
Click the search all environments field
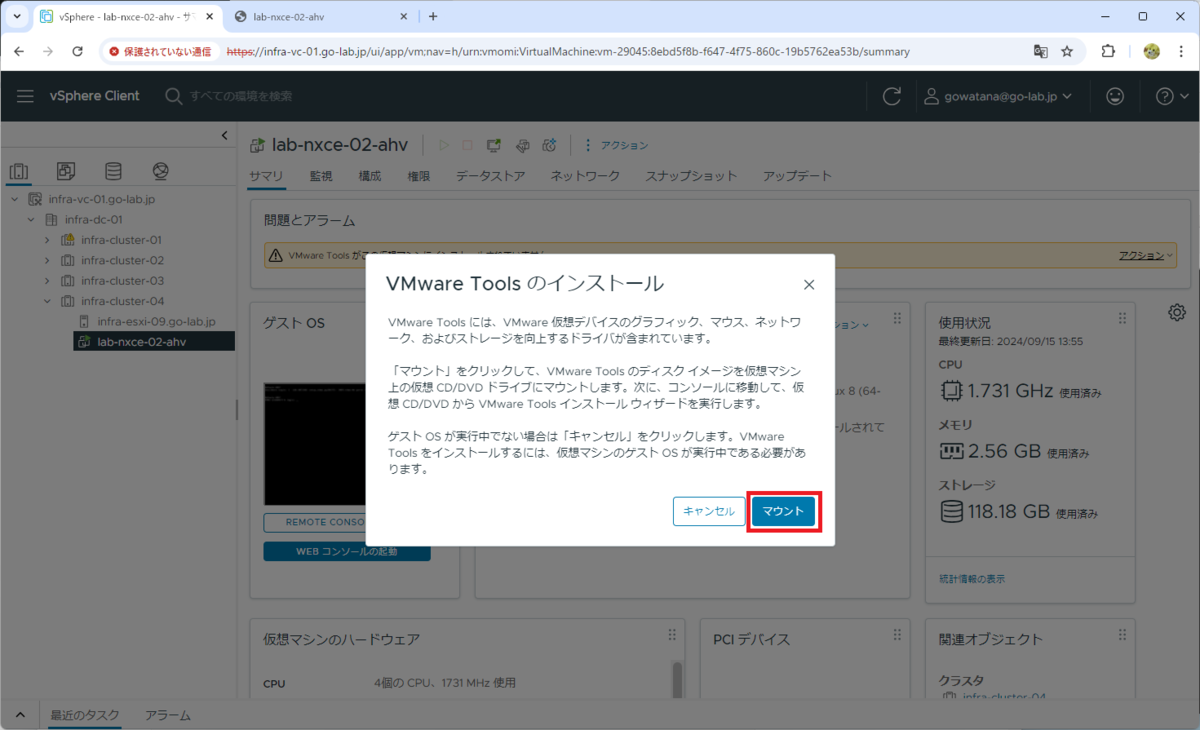click(x=240, y=96)
